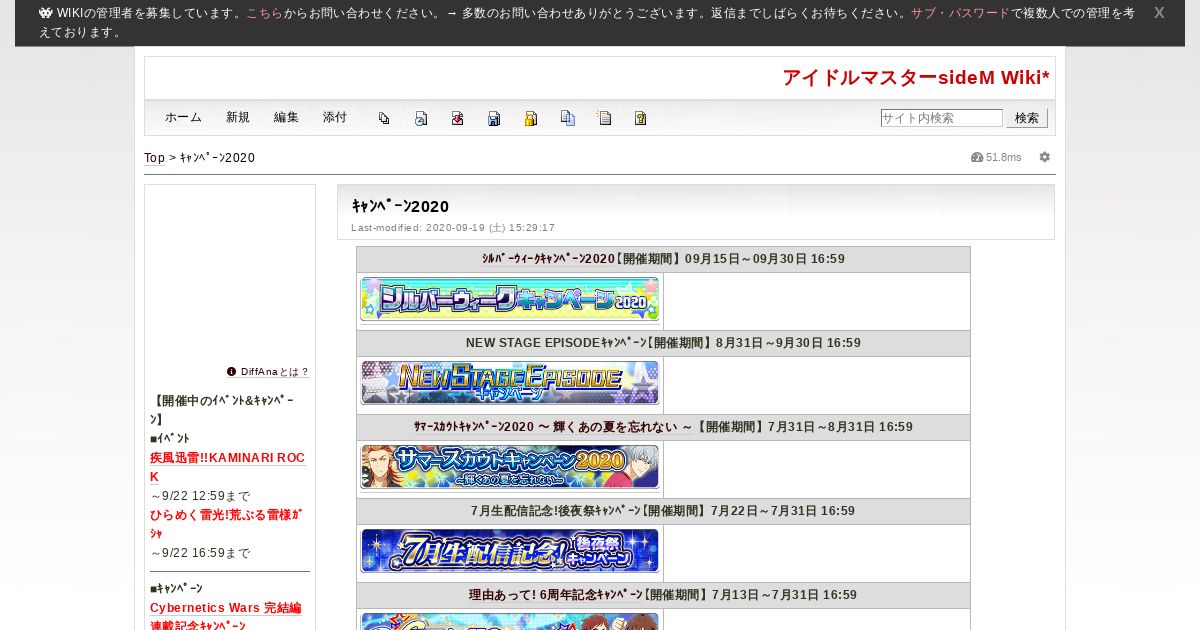The height and width of the screenshot is (630, 1200).
Task: Click the シルバーウィークキャンペーン2020 header link
Action: click(x=548, y=259)
